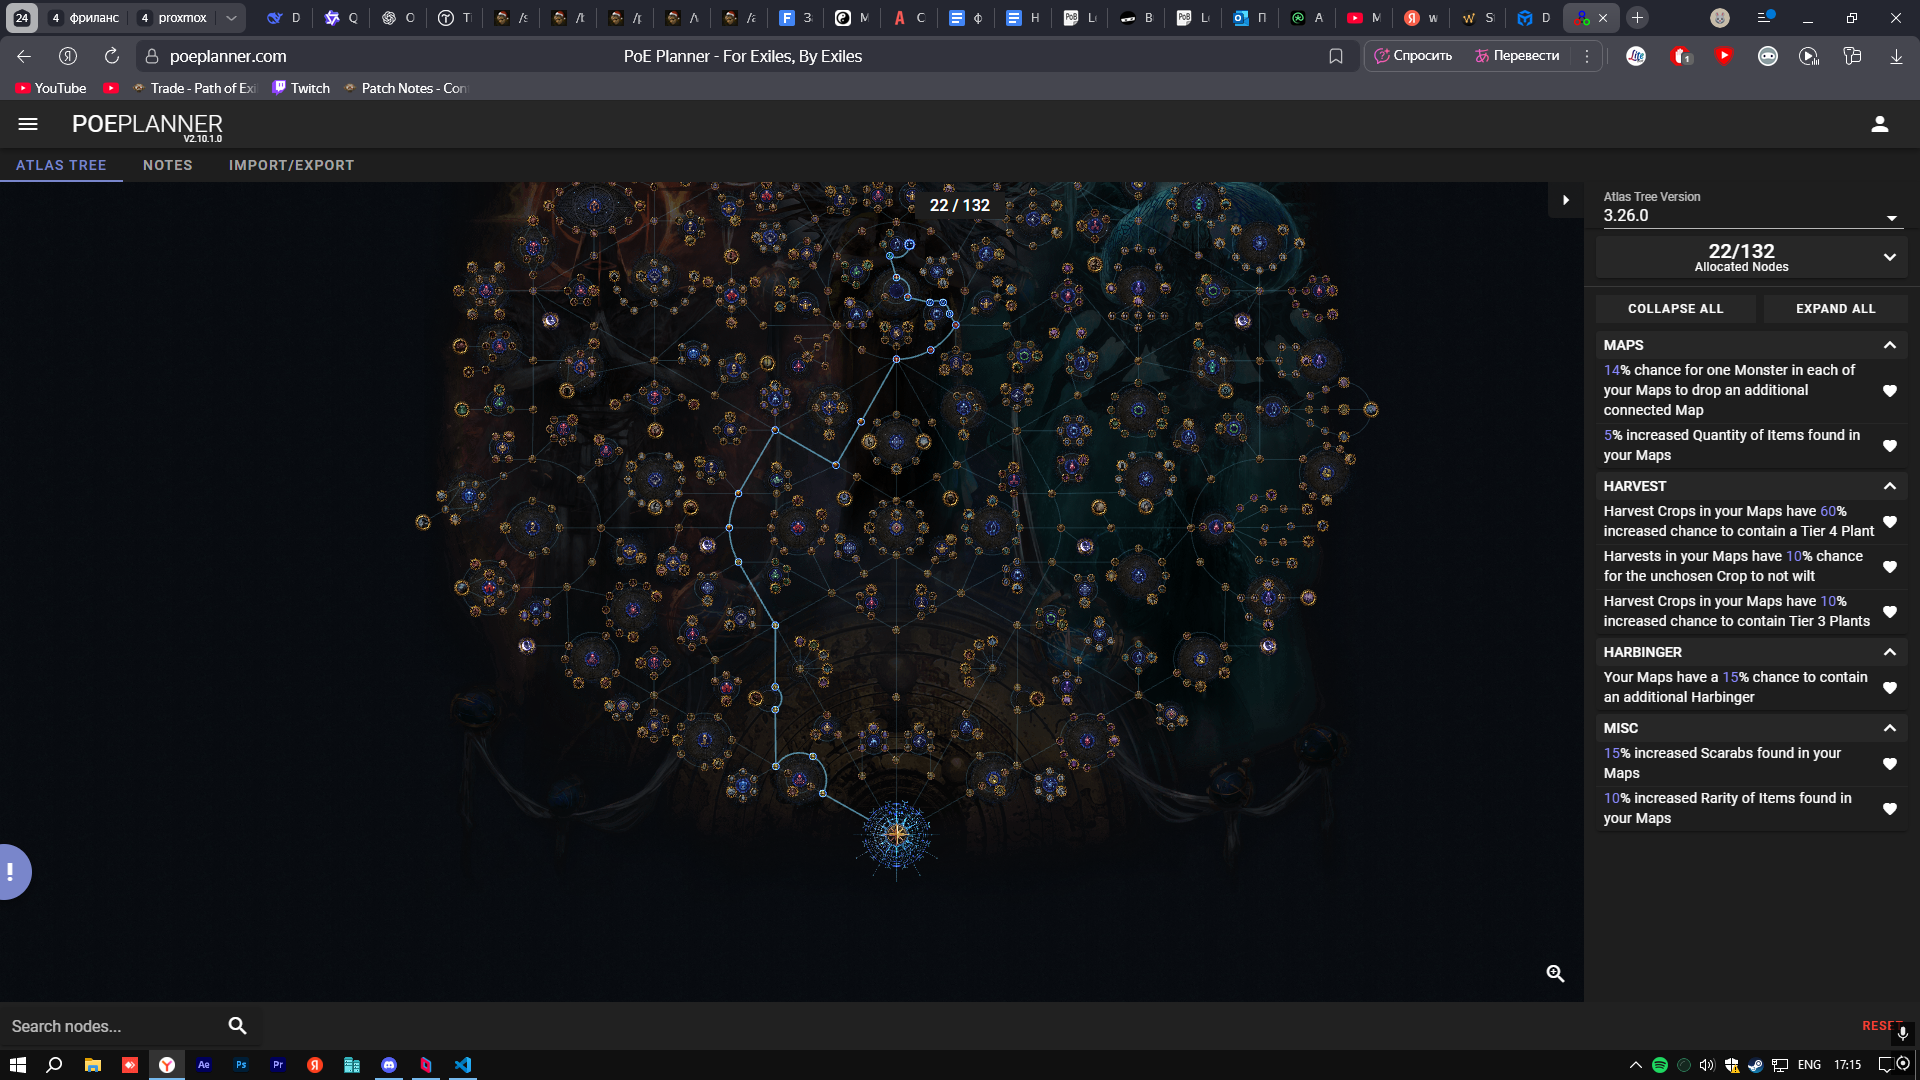
Task: Bookmark this page with bookmark icon
Action: click(x=1335, y=56)
